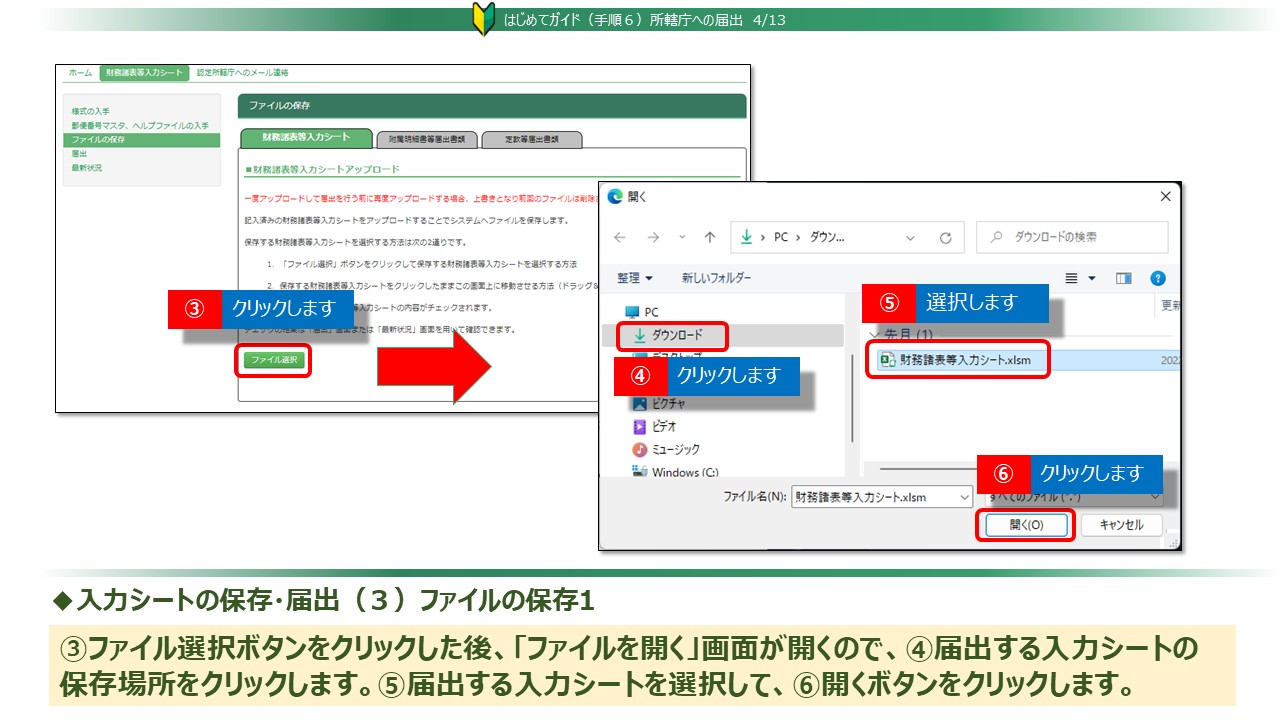Viewport: 1280px width, 720px height.
Task: Open the address bar path dropdown
Action: 910,238
